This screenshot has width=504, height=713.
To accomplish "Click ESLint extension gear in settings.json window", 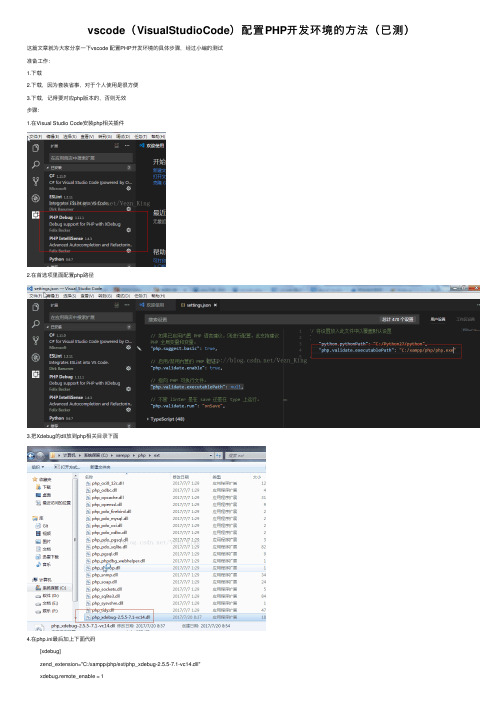I will pos(129,368).
